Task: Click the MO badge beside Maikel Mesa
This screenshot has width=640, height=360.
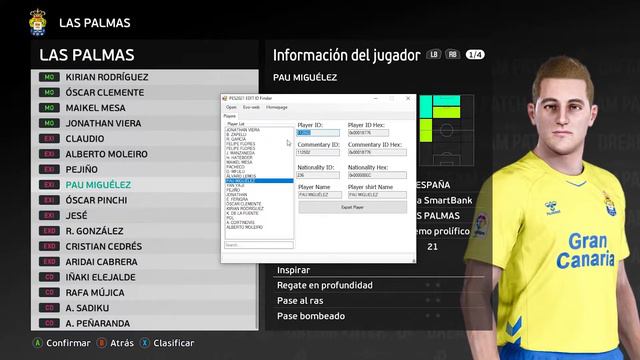Action: point(49,108)
